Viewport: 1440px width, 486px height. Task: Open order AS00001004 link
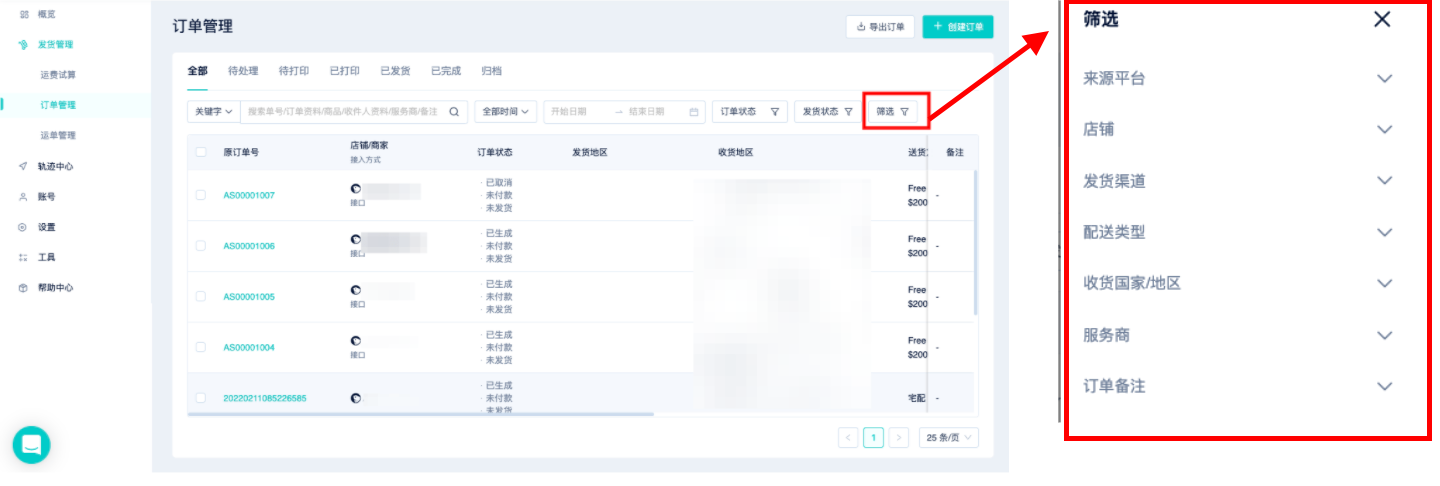[x=249, y=347]
